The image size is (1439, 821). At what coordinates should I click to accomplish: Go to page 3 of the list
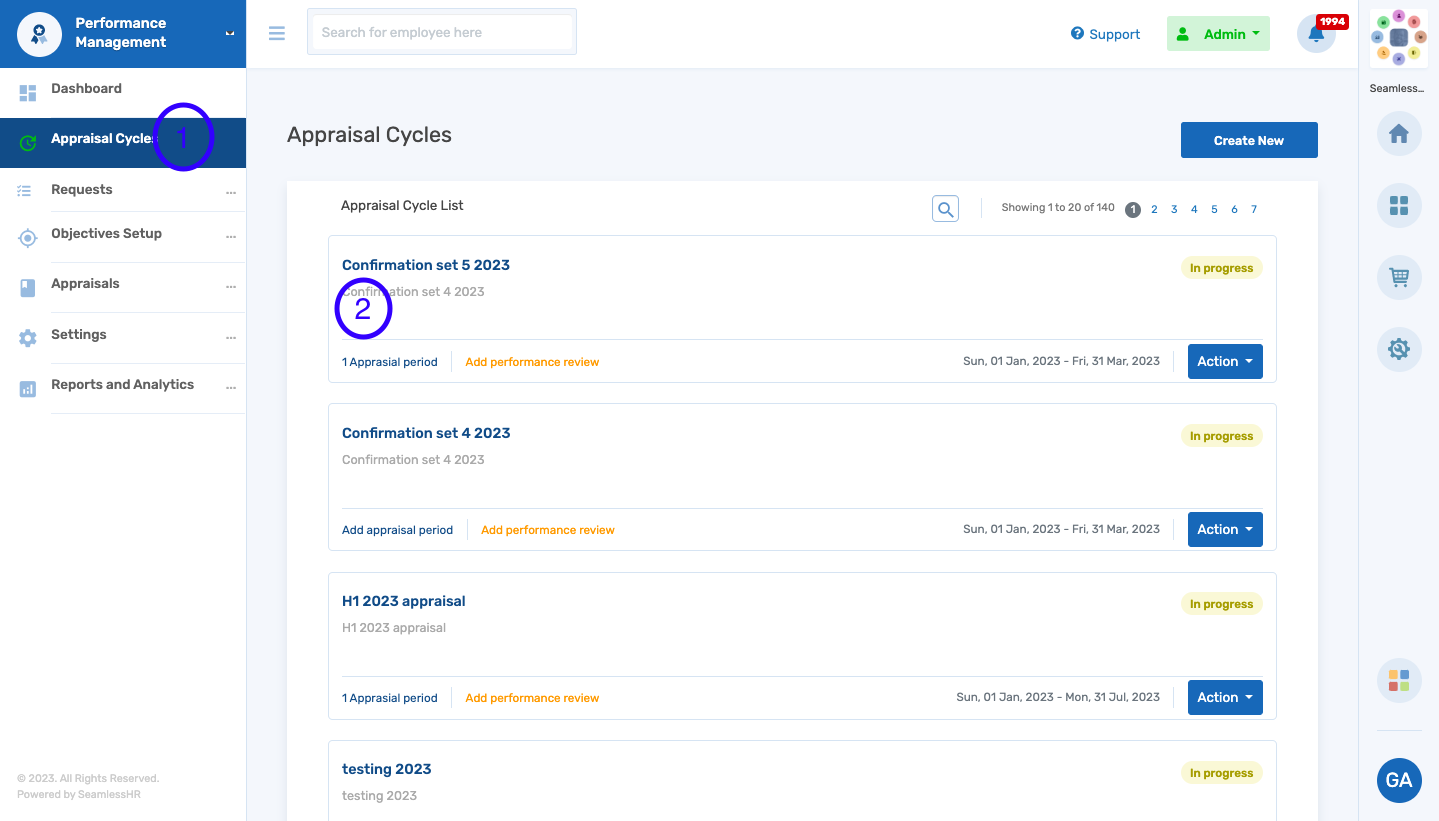pyautogui.click(x=1174, y=209)
